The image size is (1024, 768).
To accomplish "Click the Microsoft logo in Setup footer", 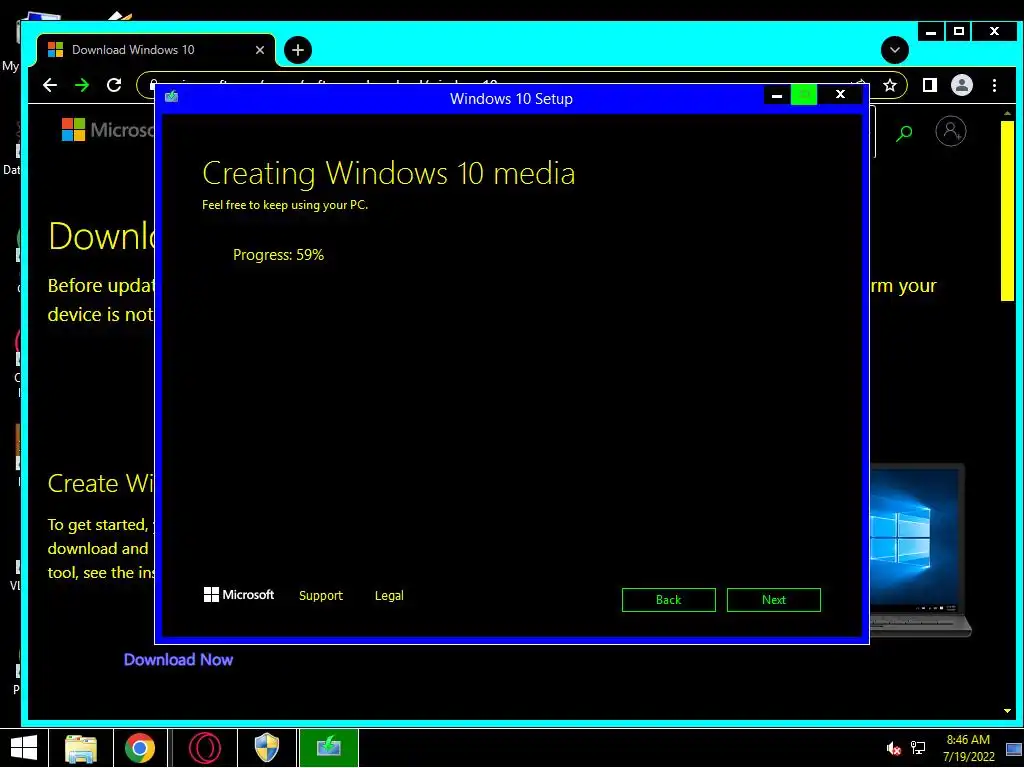I will [x=239, y=595].
